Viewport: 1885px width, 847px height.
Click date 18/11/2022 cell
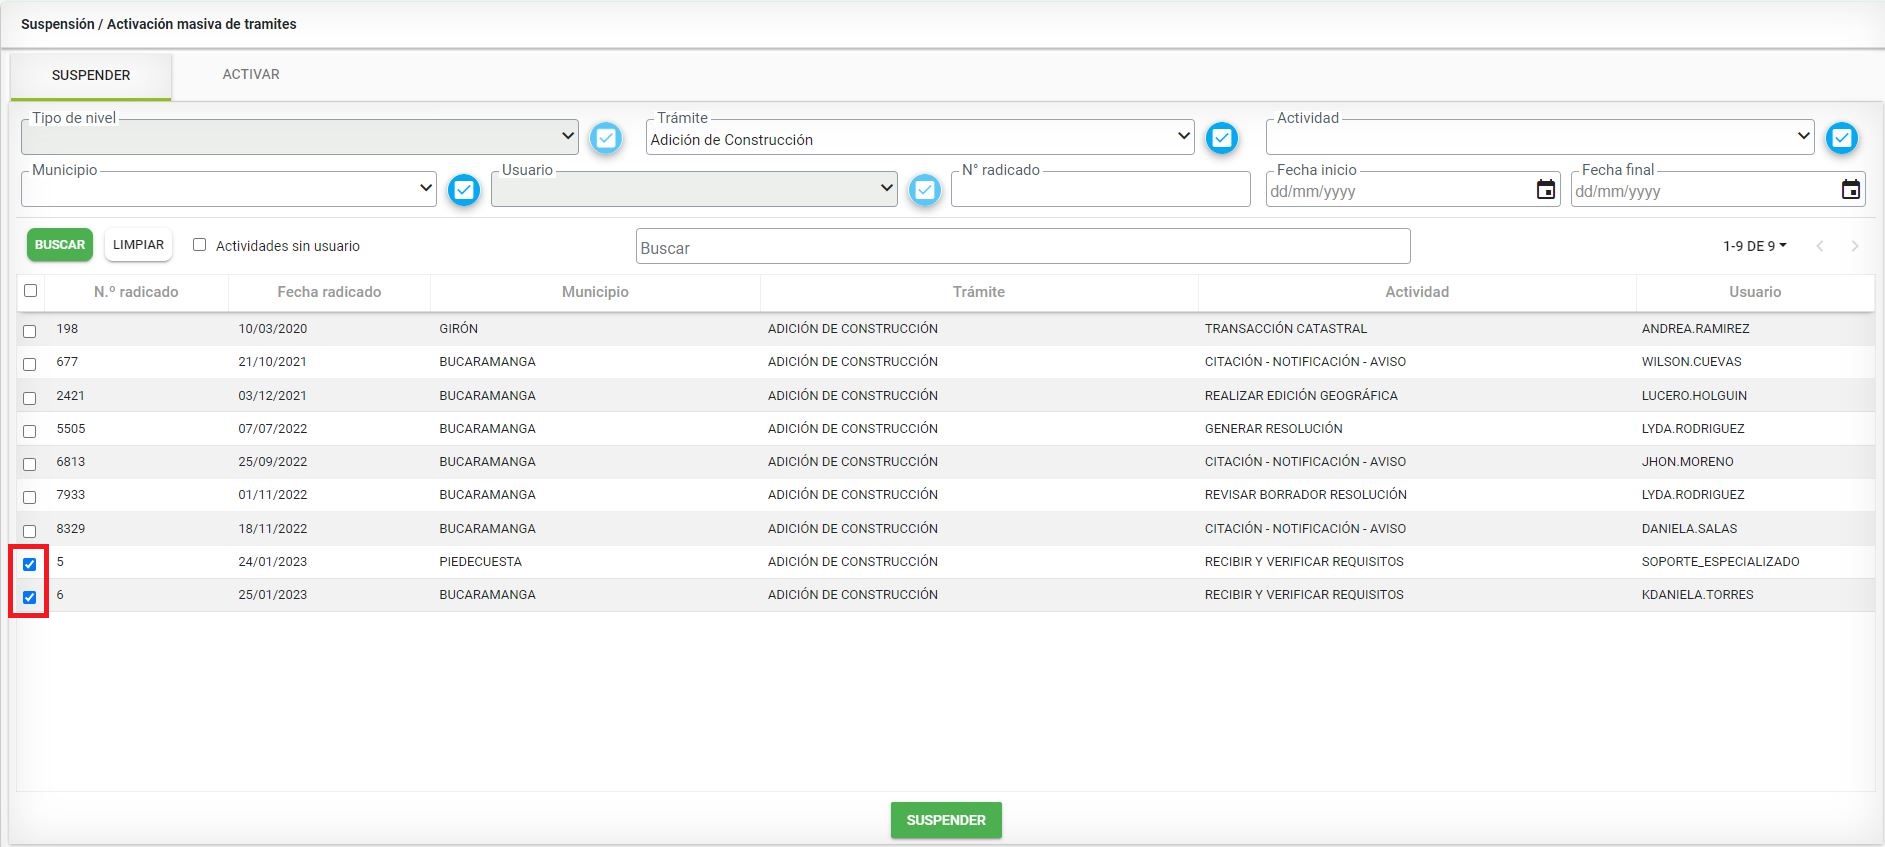[x=273, y=529]
